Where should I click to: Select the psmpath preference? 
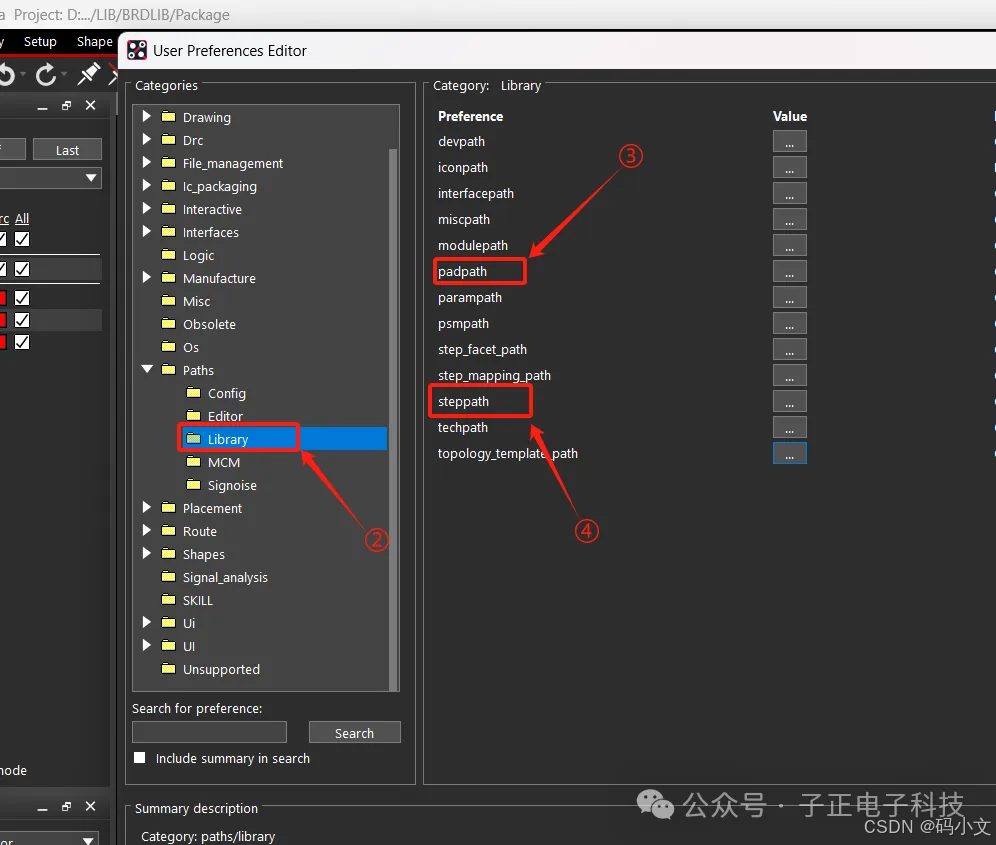coord(464,323)
